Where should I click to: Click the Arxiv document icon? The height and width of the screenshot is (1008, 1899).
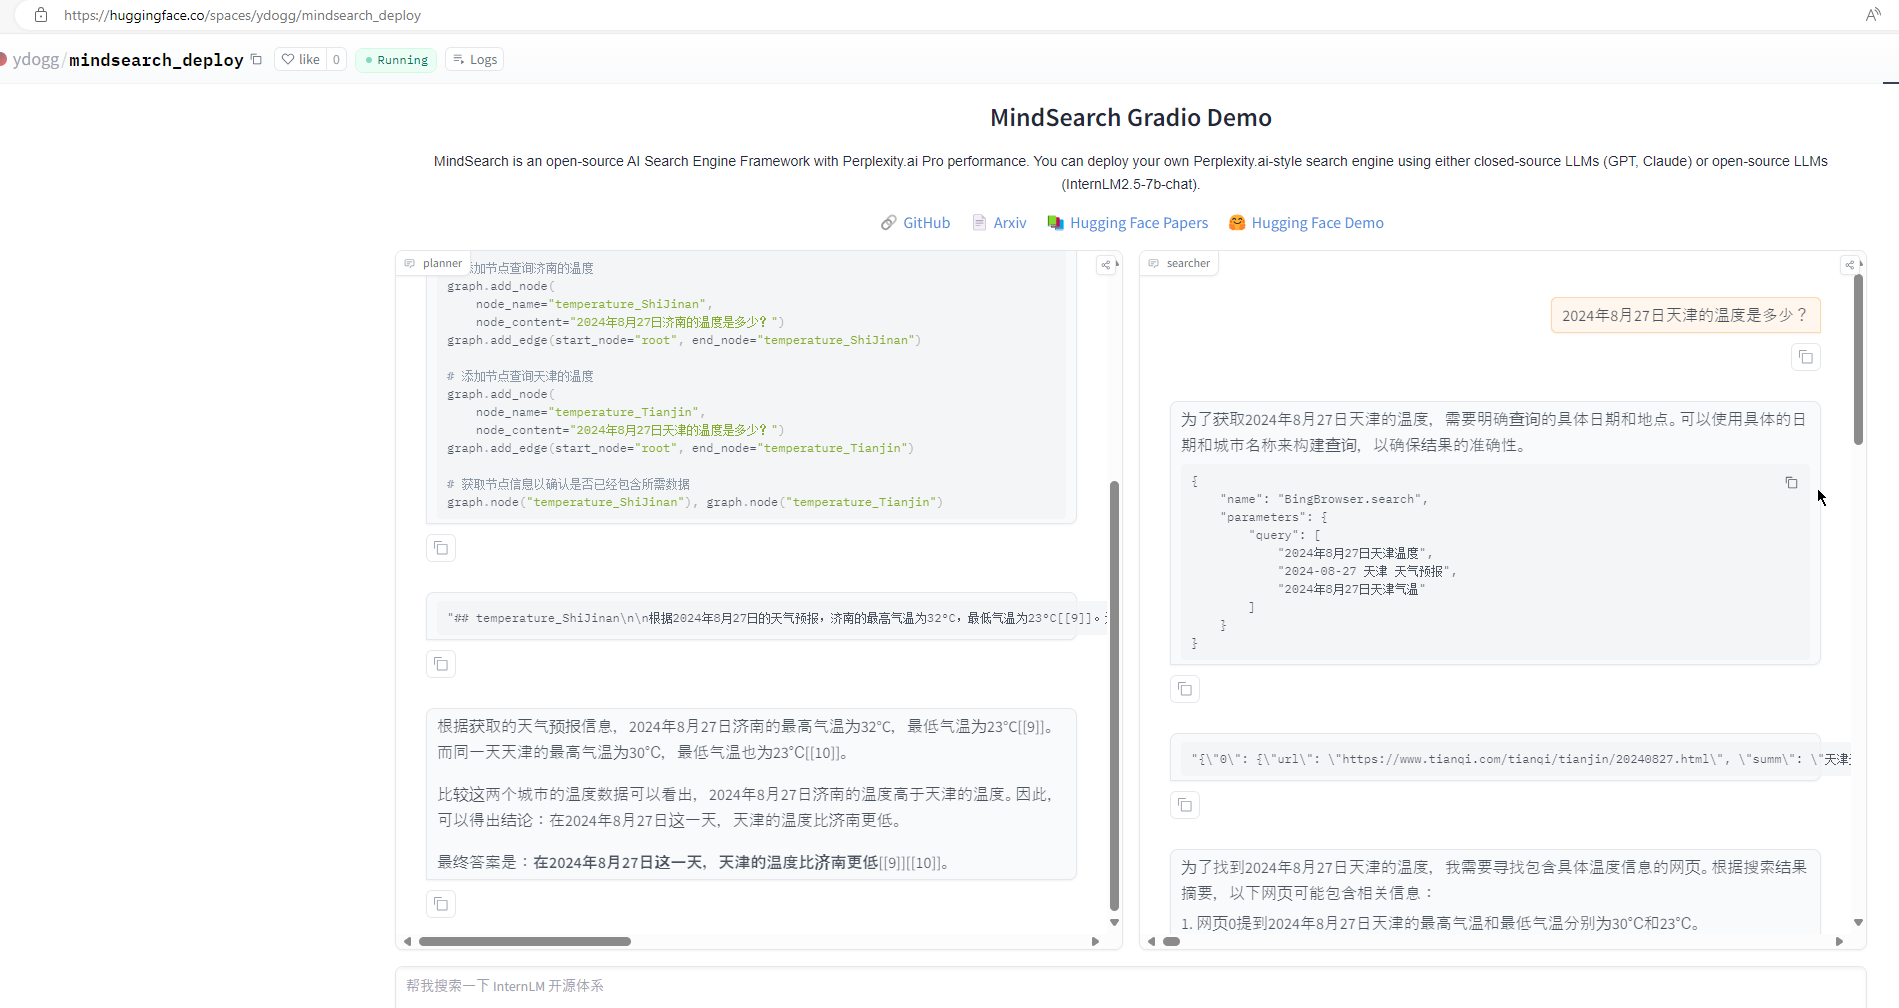(979, 223)
